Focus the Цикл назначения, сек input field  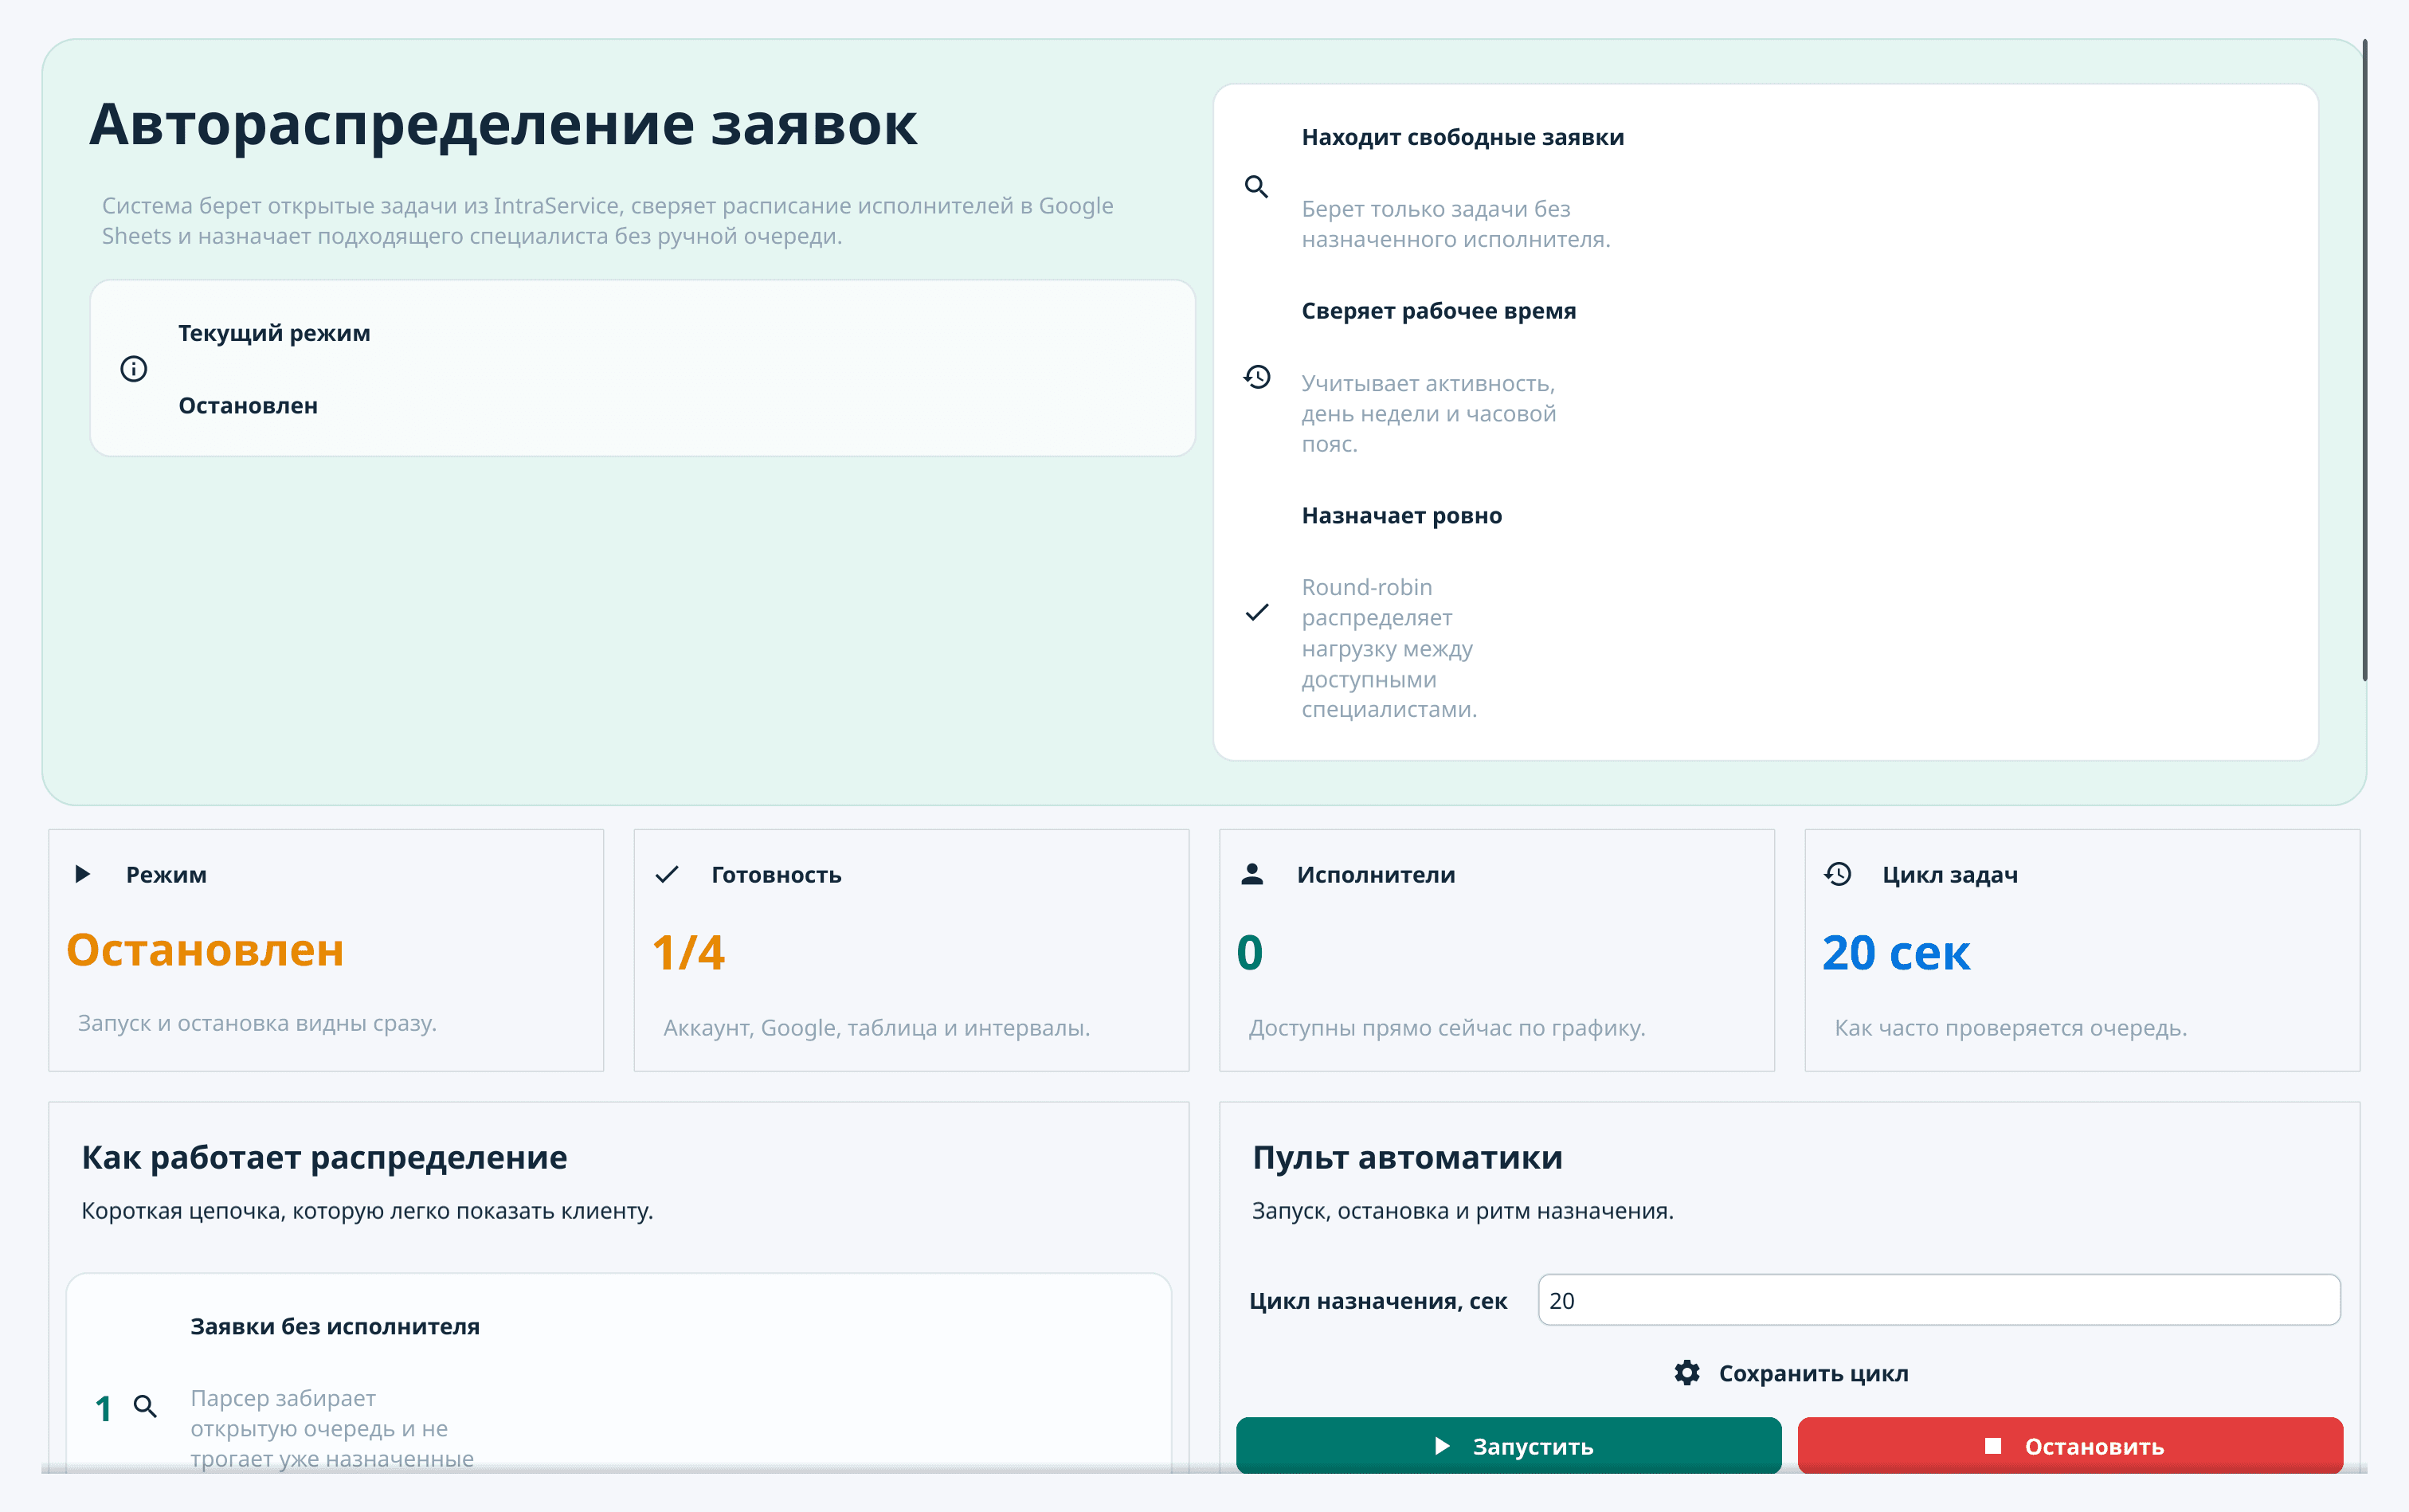coord(1939,1300)
